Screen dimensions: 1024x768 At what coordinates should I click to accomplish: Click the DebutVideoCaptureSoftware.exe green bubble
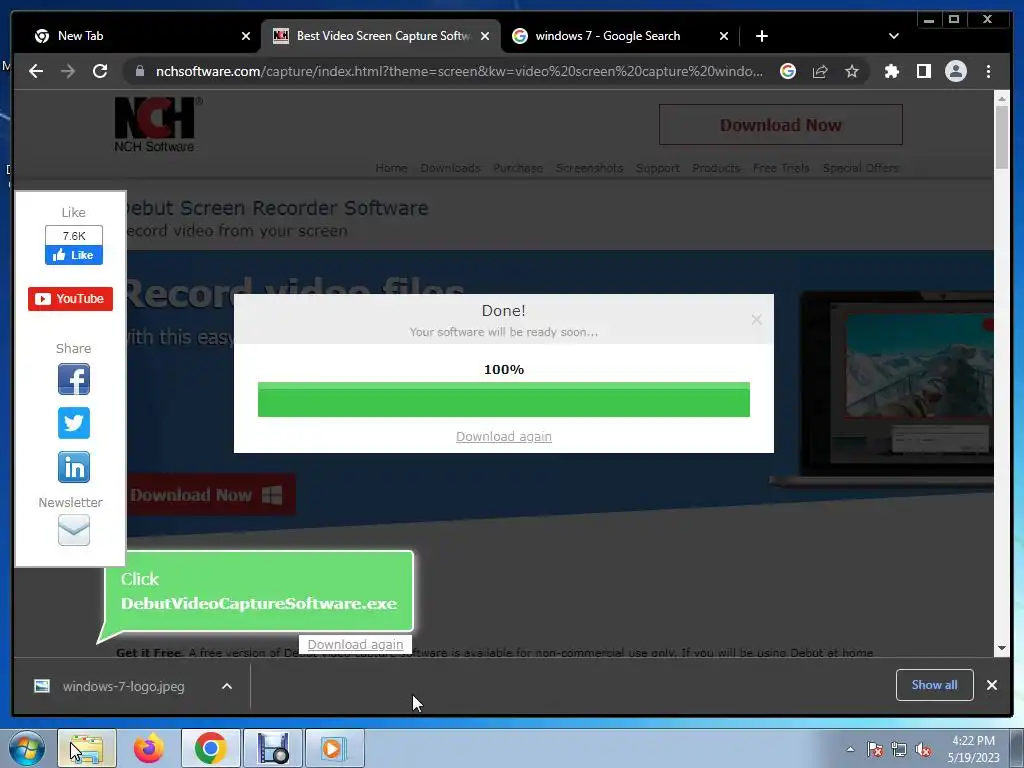tap(259, 592)
